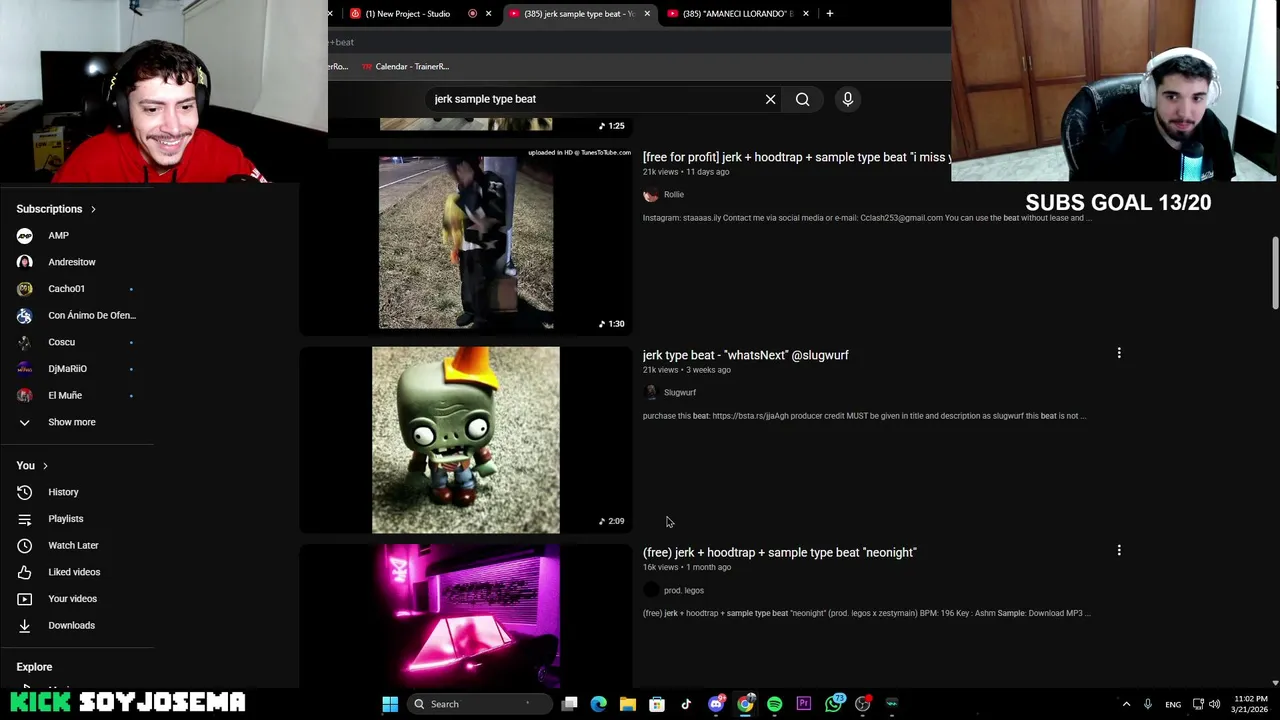
Task: Open WhatsApp from taskbar
Action: click(834, 704)
